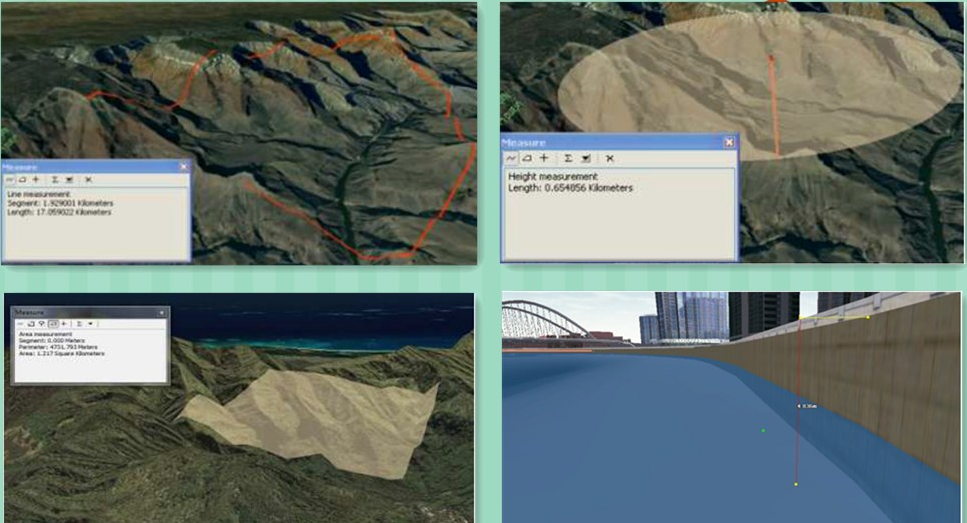Select Measure Line tool in Line measurement dialog
967x523 pixels.
[9, 179]
